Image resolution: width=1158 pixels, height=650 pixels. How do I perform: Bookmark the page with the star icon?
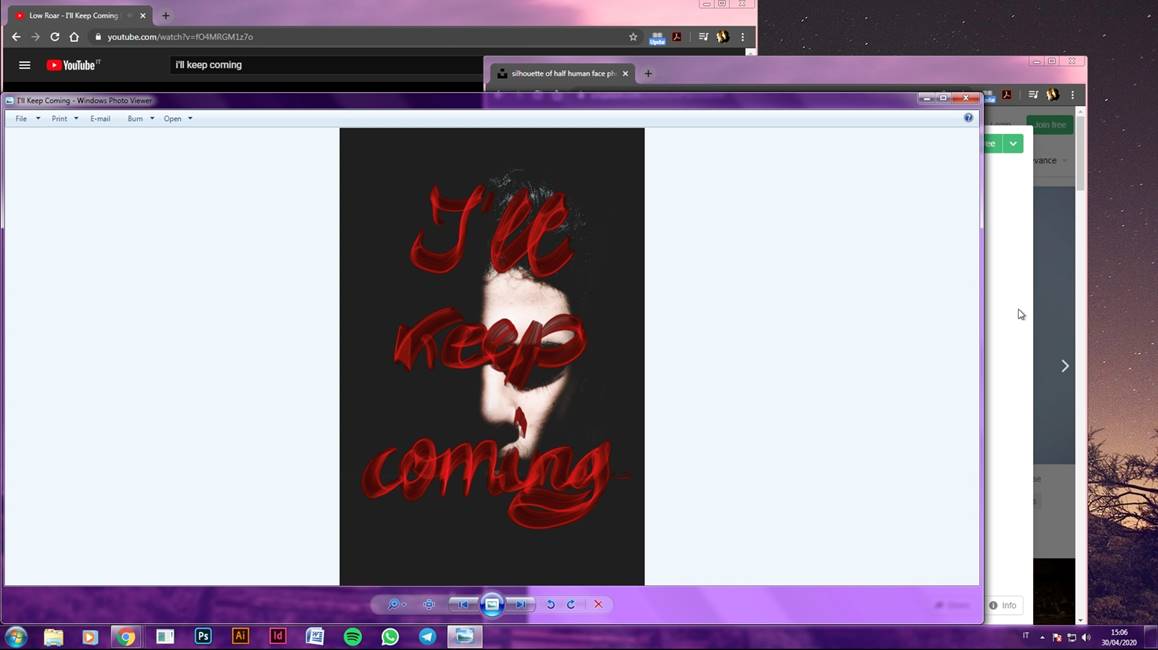633,37
